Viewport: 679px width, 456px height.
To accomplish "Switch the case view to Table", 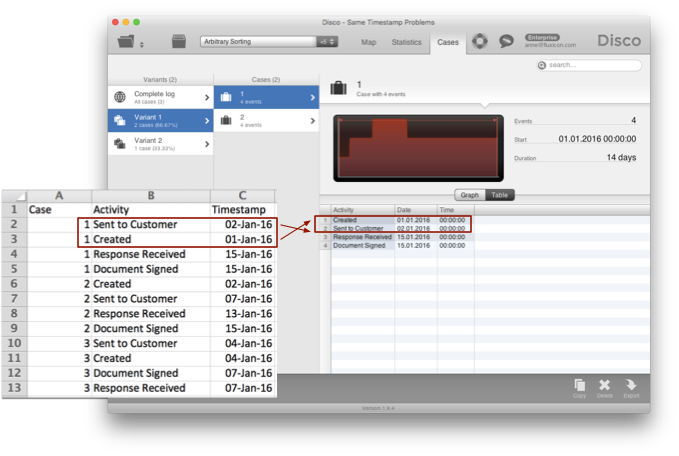I will click(500, 195).
